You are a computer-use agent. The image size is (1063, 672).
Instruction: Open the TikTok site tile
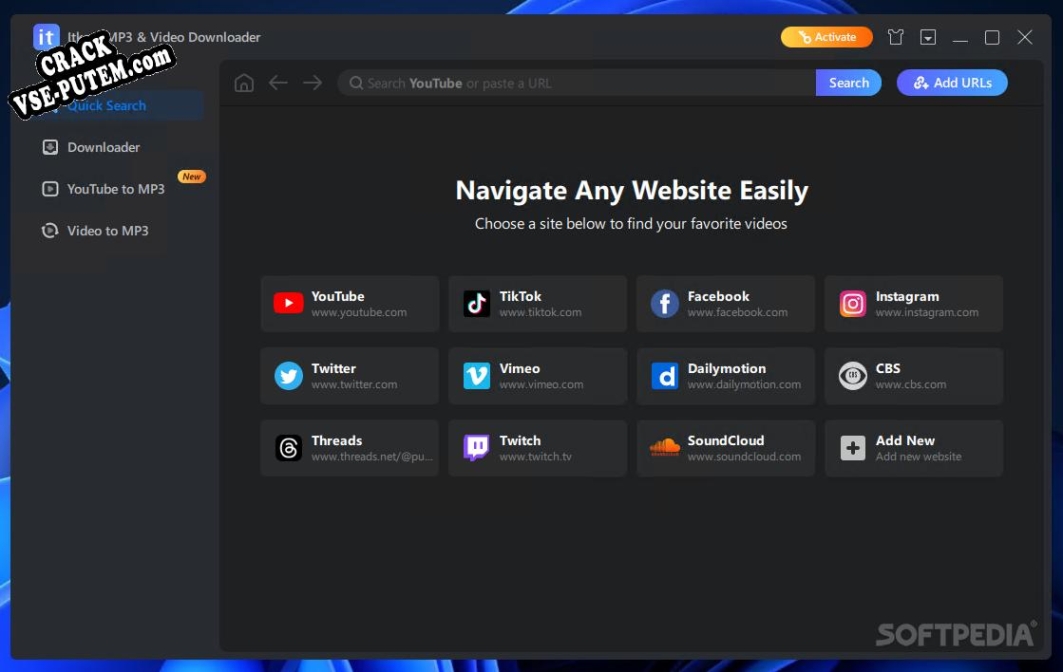538,304
